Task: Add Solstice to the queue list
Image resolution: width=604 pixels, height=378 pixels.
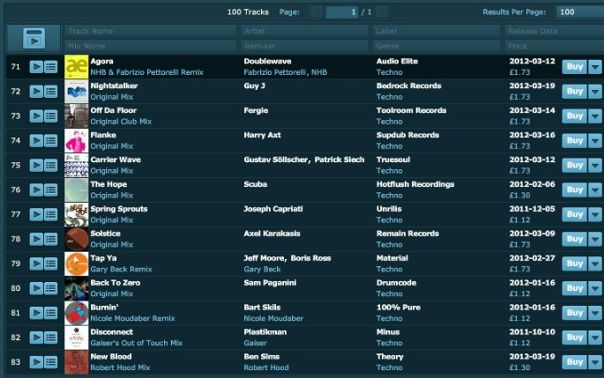Action: point(51,239)
